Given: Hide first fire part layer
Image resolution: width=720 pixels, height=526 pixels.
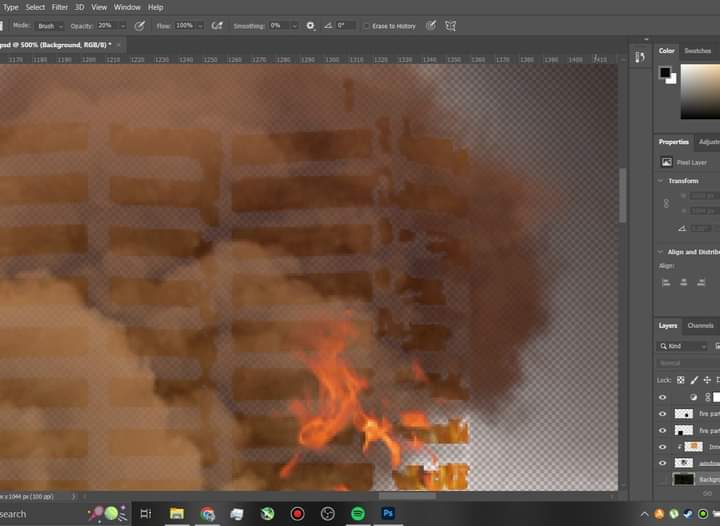Looking at the screenshot, I should click(x=662, y=414).
